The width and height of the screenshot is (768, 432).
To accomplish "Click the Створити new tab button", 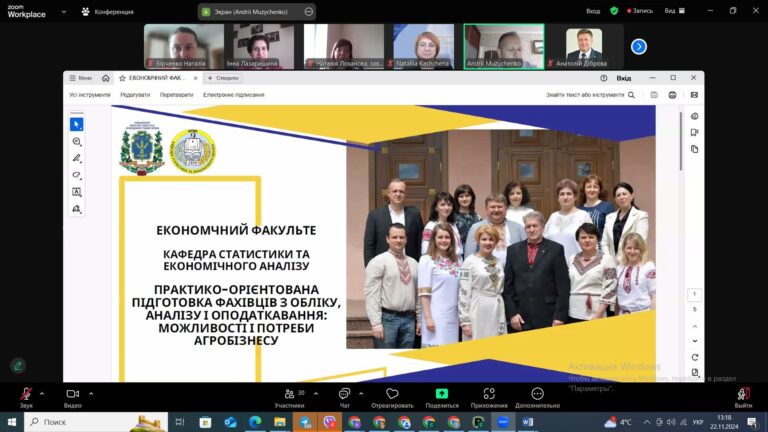I will click(223, 78).
